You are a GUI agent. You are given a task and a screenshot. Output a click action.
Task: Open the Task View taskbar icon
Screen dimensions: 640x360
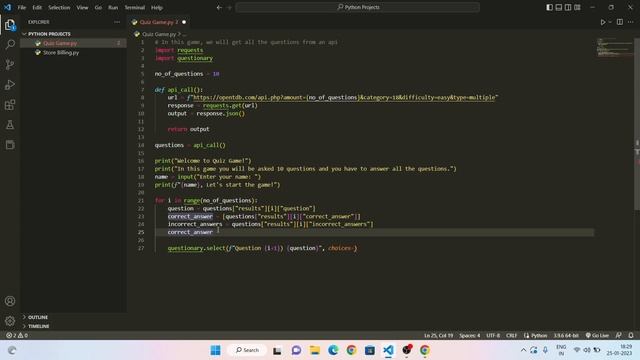[x=277, y=350]
